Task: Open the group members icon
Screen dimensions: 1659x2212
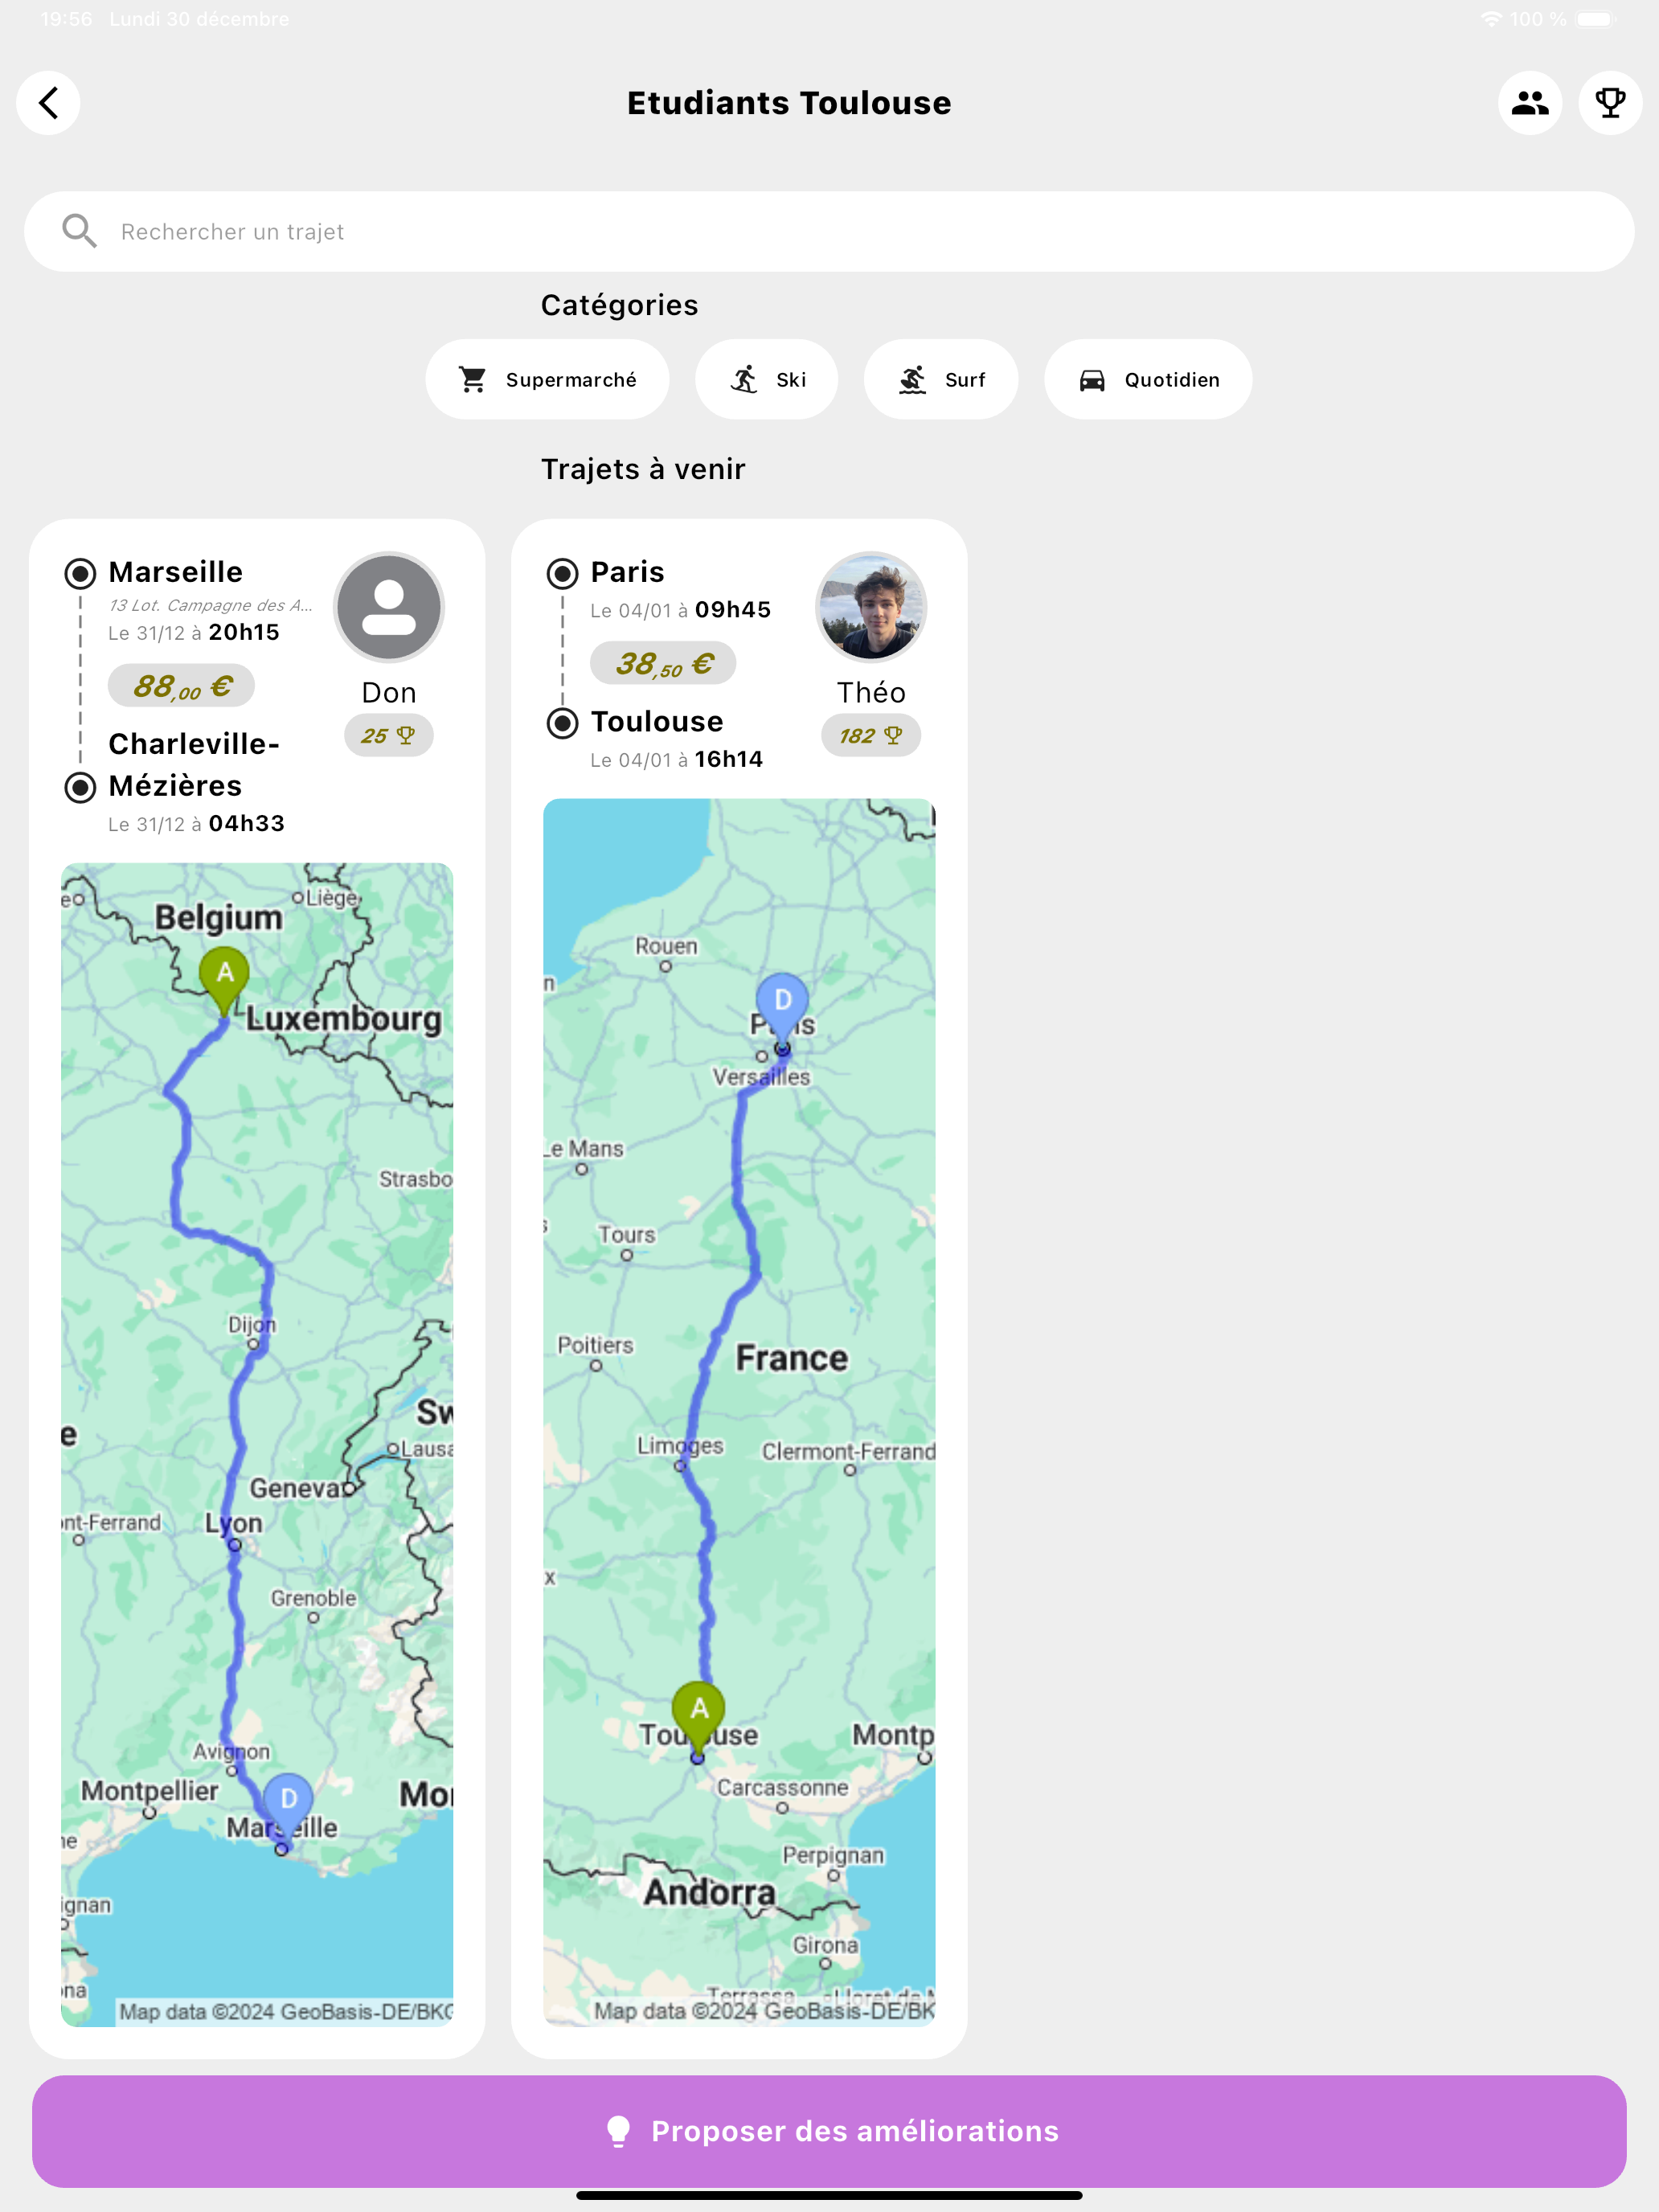Action: 1529,102
